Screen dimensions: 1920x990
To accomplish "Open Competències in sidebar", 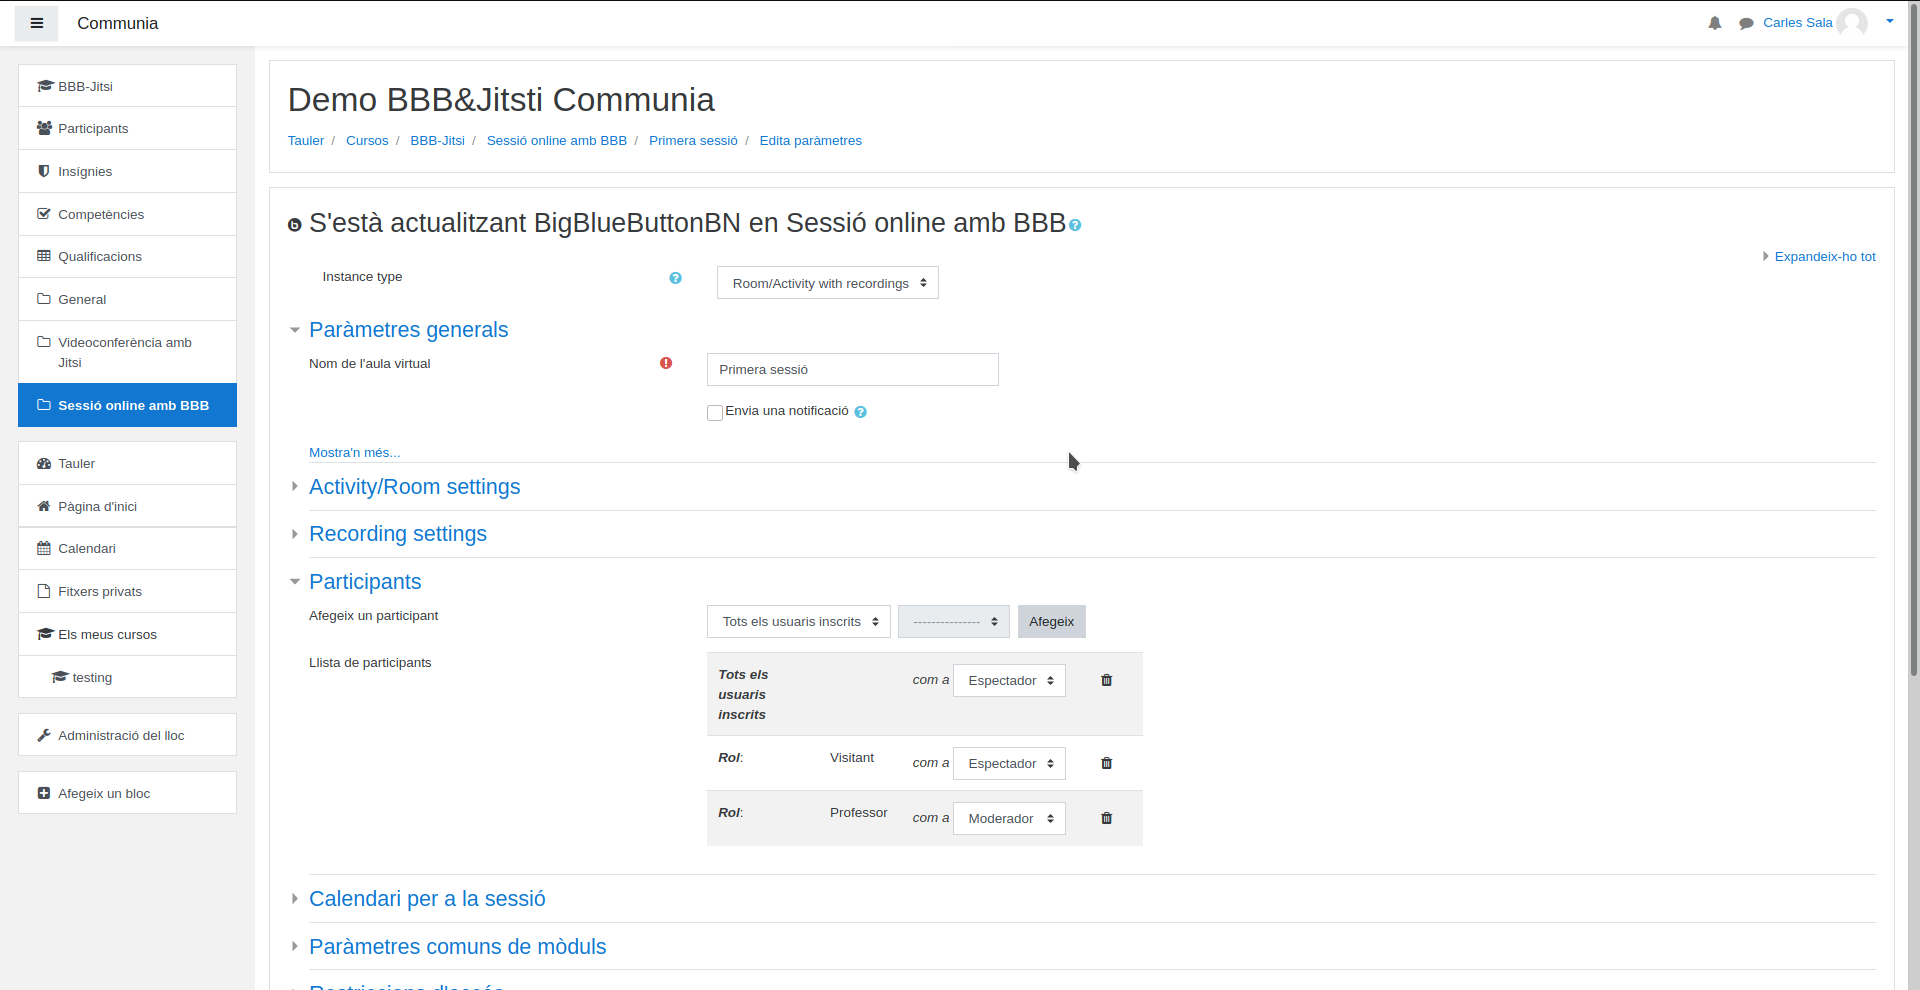I will (127, 214).
